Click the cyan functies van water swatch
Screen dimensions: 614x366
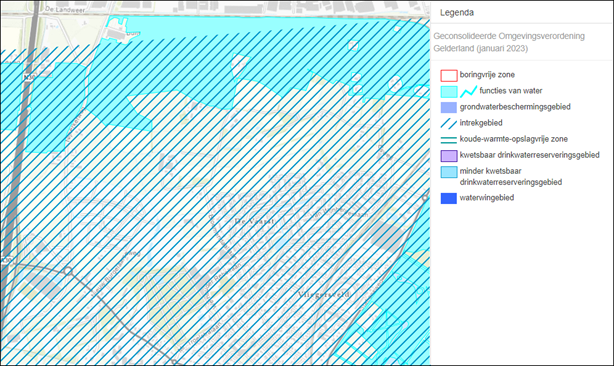click(449, 92)
